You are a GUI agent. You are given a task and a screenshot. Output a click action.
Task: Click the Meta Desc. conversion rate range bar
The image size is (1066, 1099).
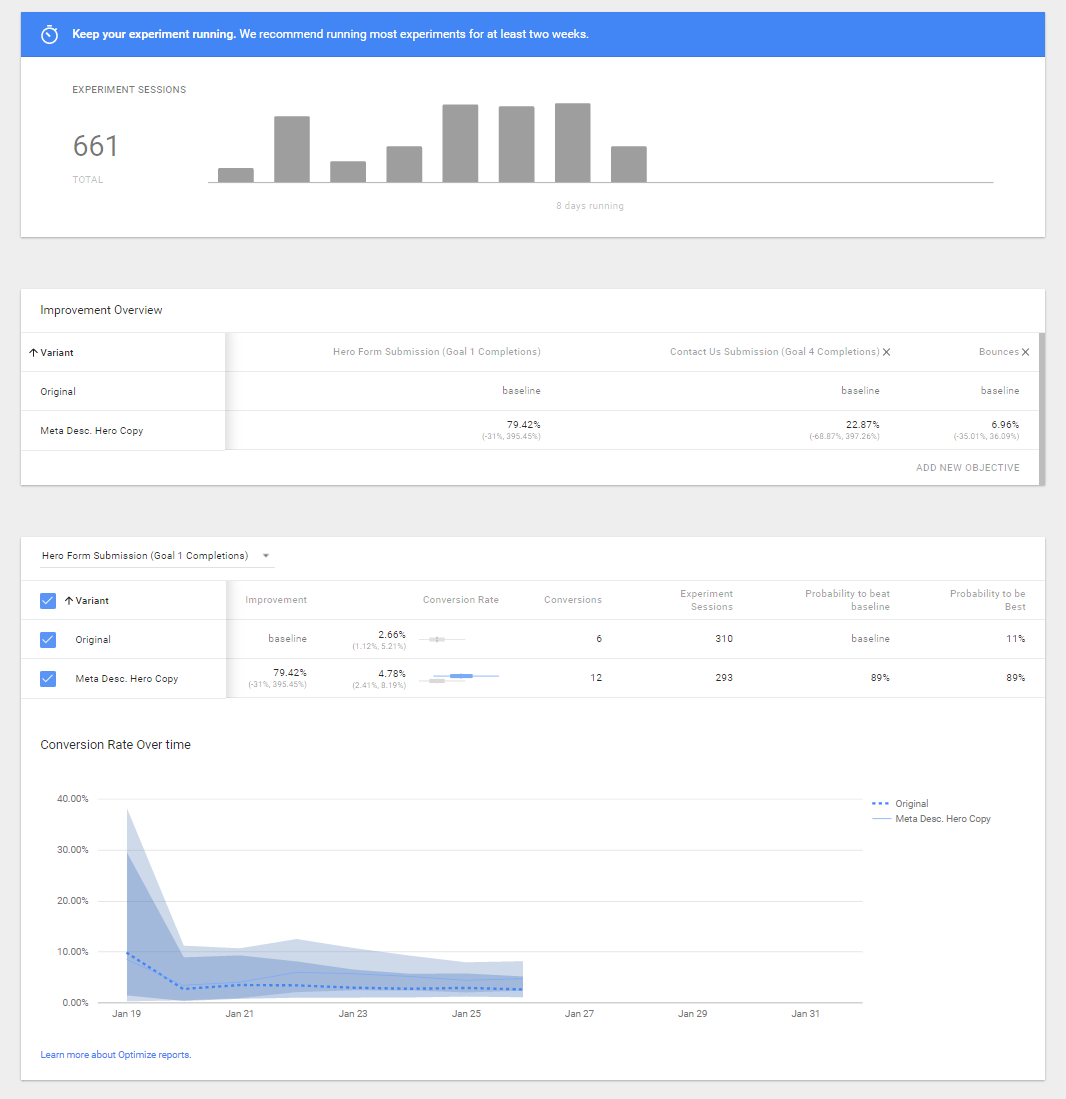pyautogui.click(x=461, y=677)
